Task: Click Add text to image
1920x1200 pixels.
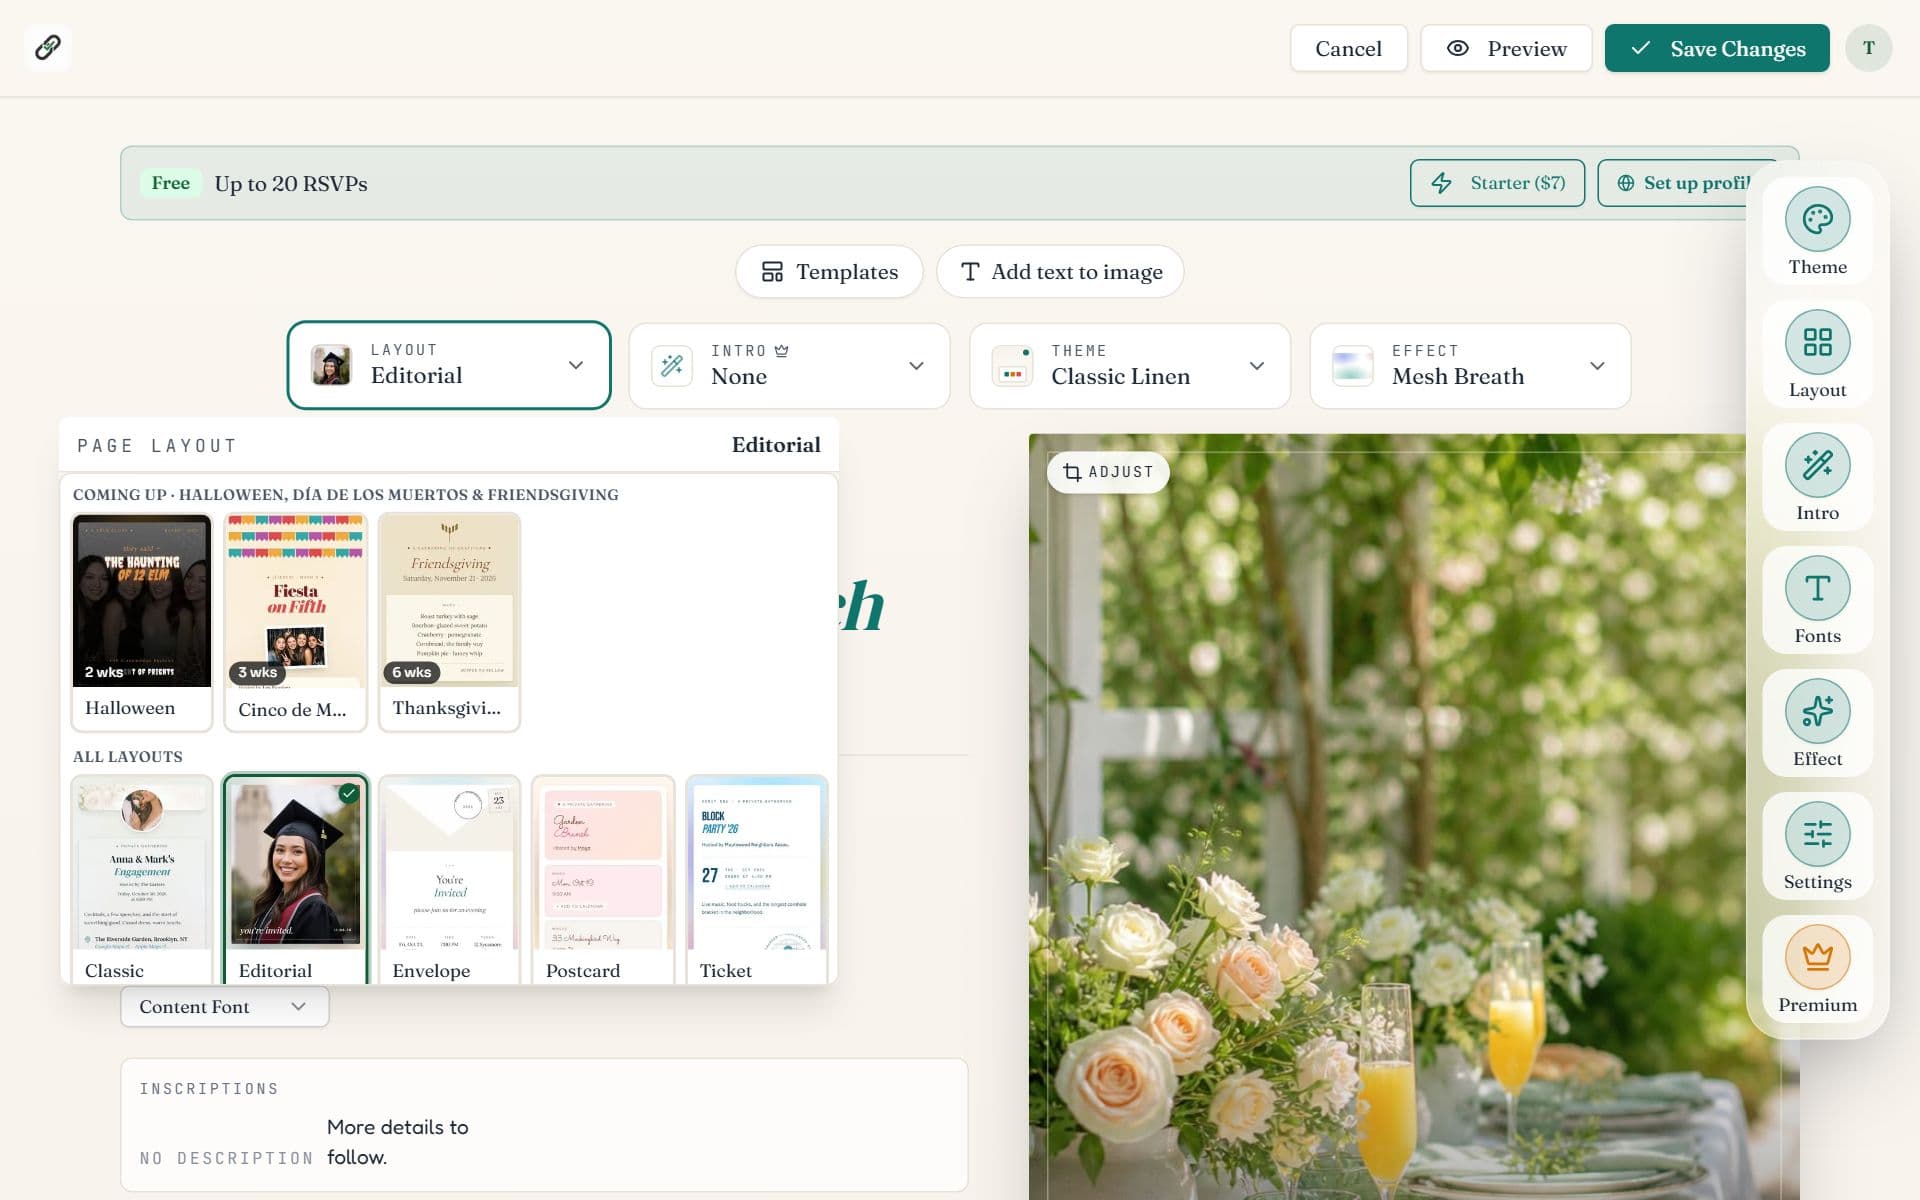Action: (x=1060, y=272)
